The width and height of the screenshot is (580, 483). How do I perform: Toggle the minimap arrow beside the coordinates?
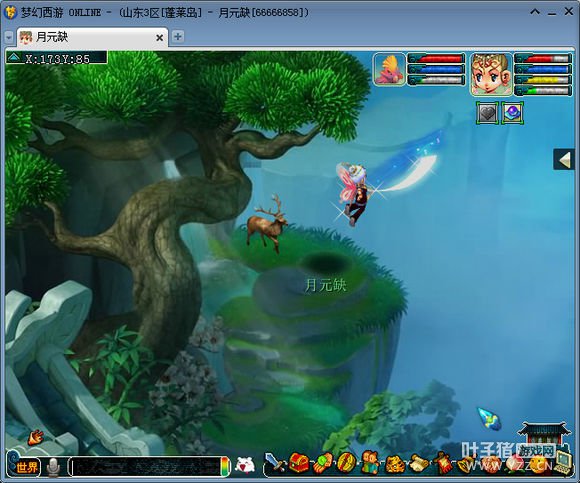pyautogui.click(x=14, y=57)
